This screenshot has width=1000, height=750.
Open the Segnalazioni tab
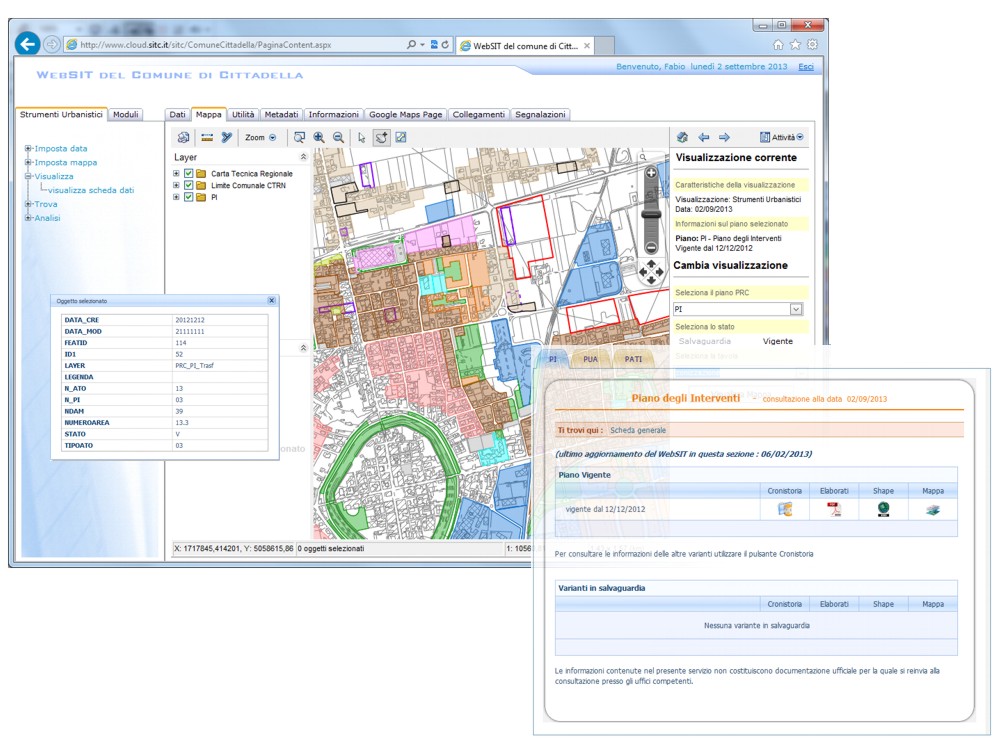pyautogui.click(x=540, y=115)
